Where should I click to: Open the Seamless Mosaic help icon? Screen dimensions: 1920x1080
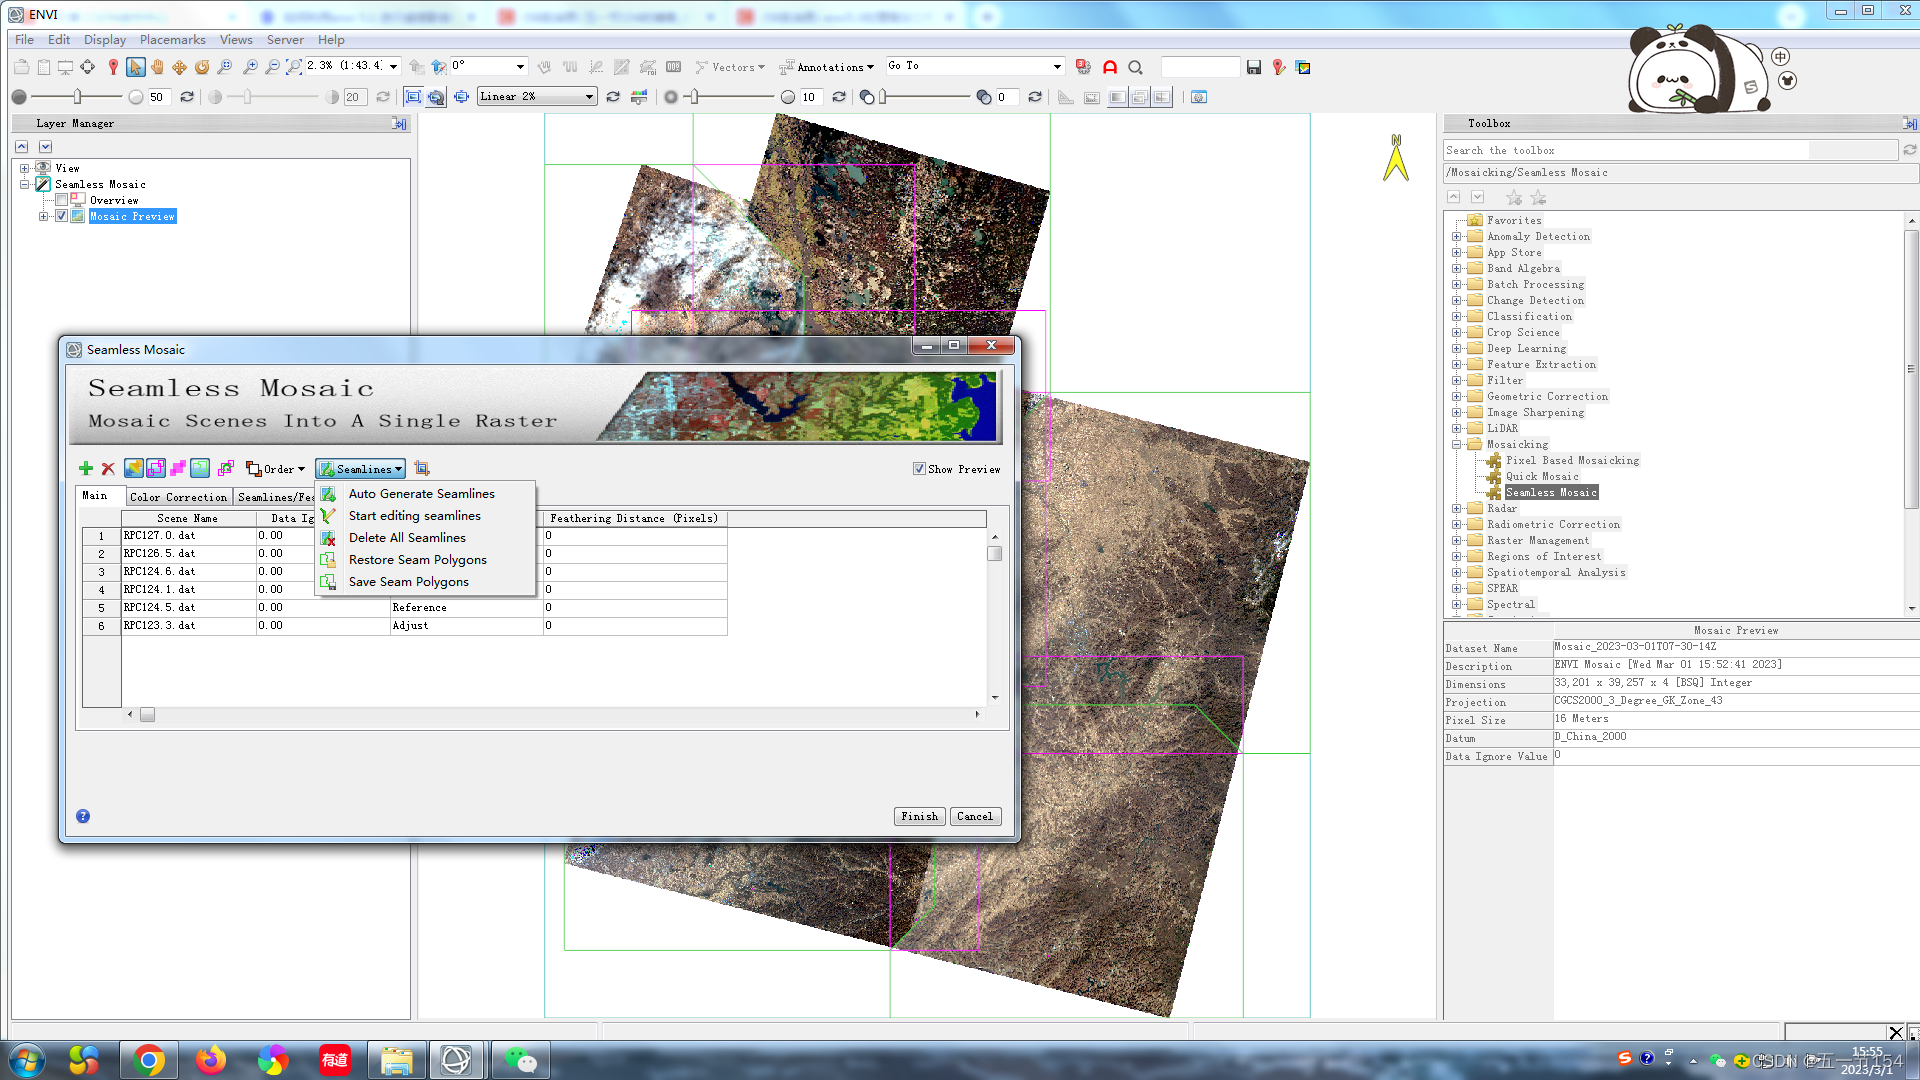point(83,816)
